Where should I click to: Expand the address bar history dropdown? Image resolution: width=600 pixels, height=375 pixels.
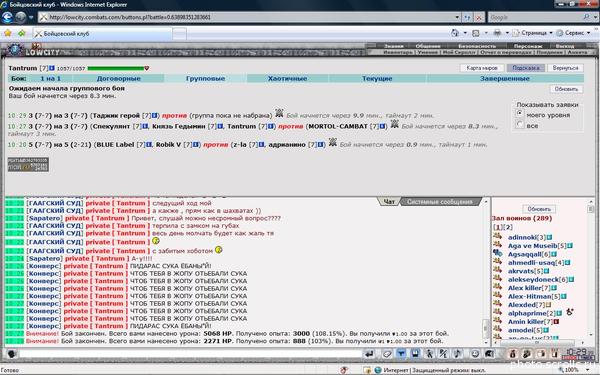coord(457,17)
